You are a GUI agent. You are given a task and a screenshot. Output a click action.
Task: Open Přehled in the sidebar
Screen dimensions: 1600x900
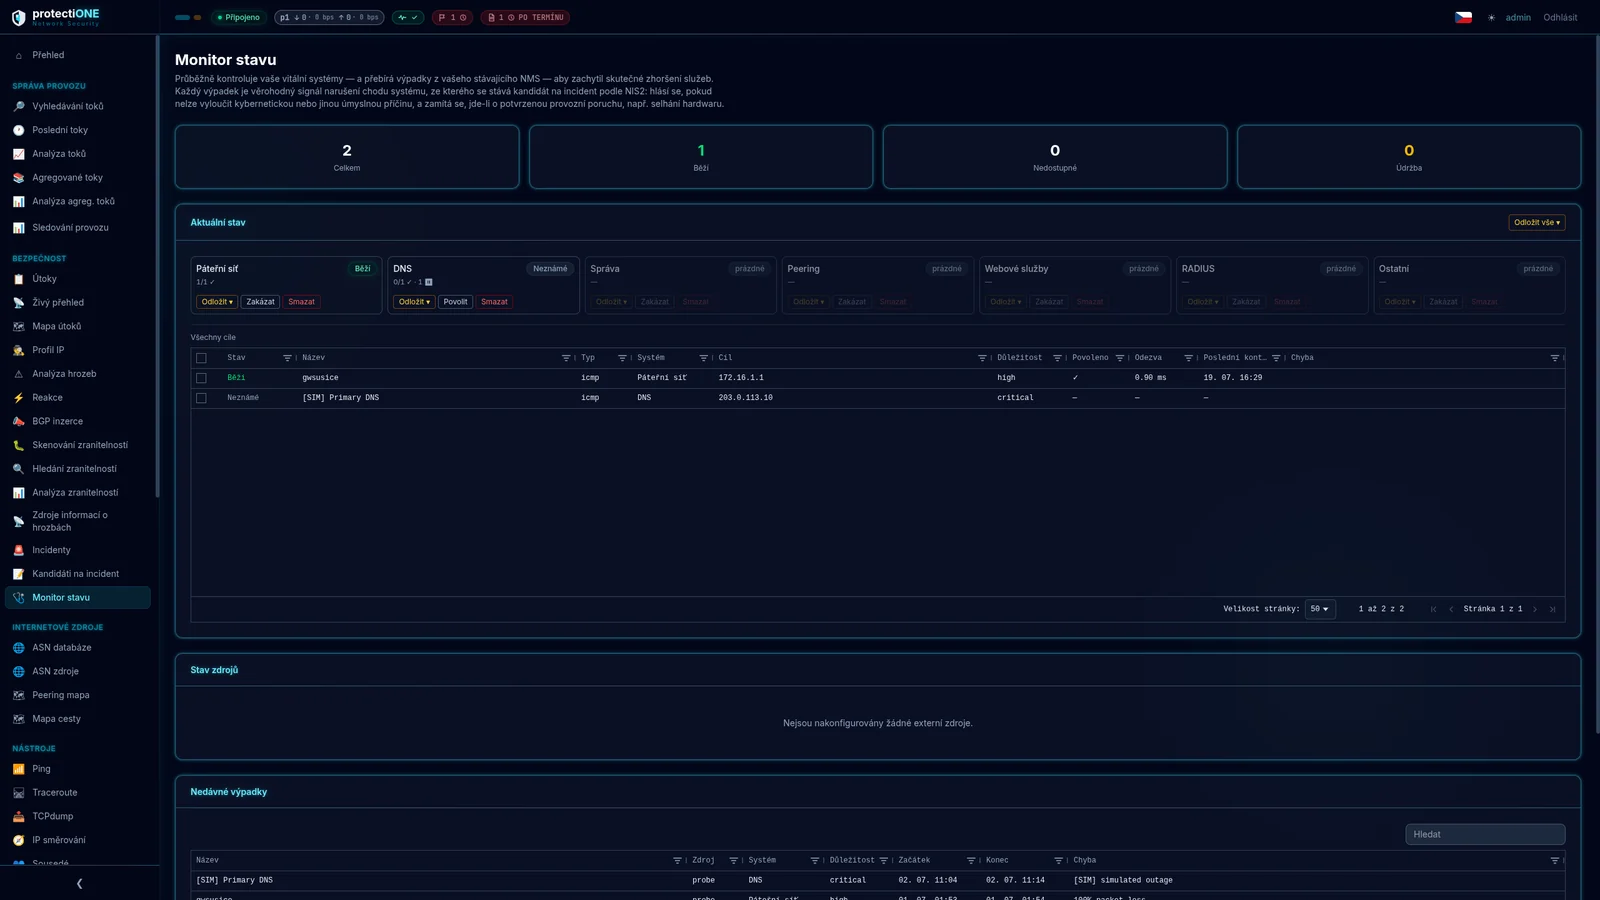(x=78, y=55)
